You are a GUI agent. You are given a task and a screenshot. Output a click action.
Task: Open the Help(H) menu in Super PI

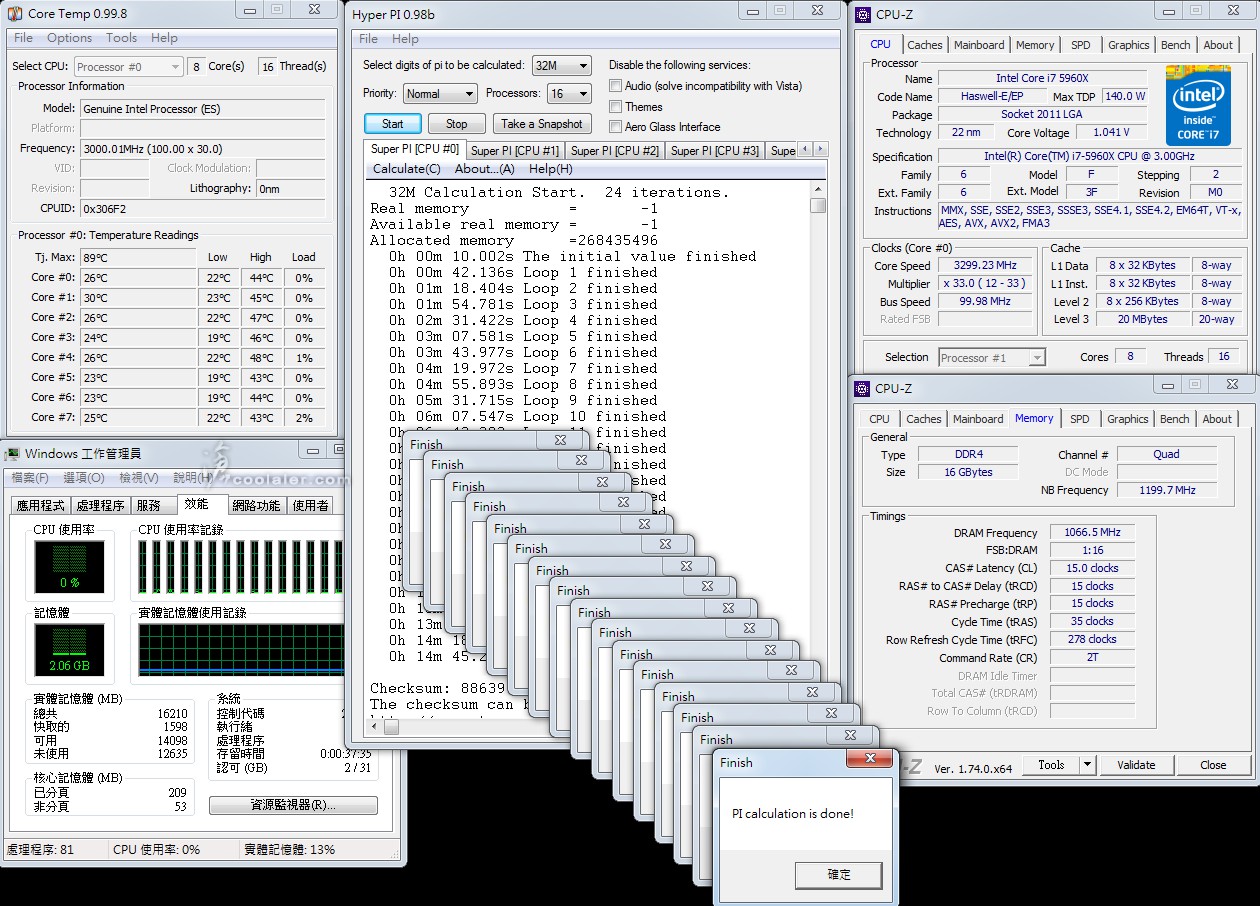551,169
